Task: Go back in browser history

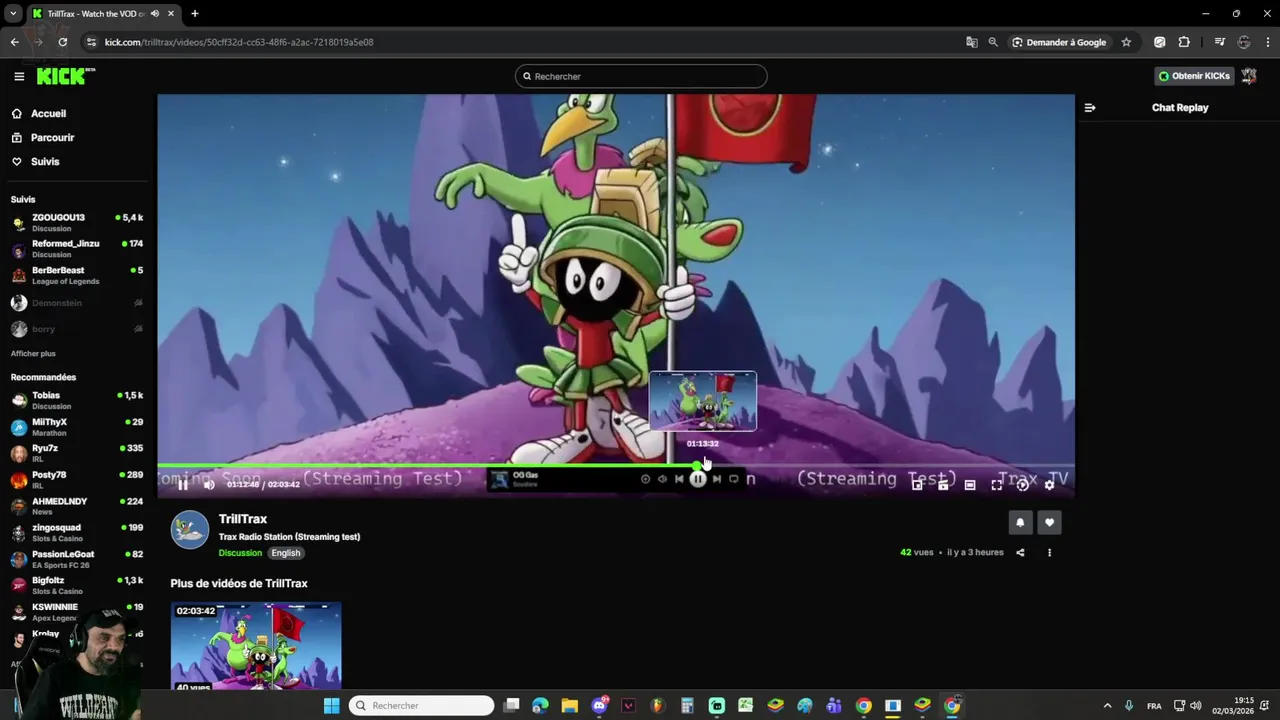Action: 14,42
